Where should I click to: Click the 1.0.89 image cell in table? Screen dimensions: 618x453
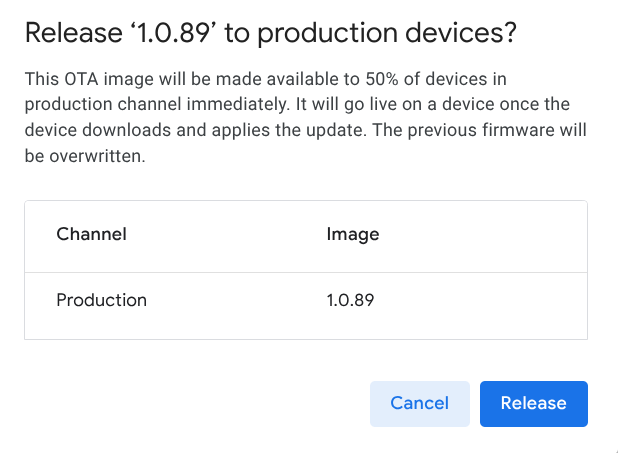[350, 300]
